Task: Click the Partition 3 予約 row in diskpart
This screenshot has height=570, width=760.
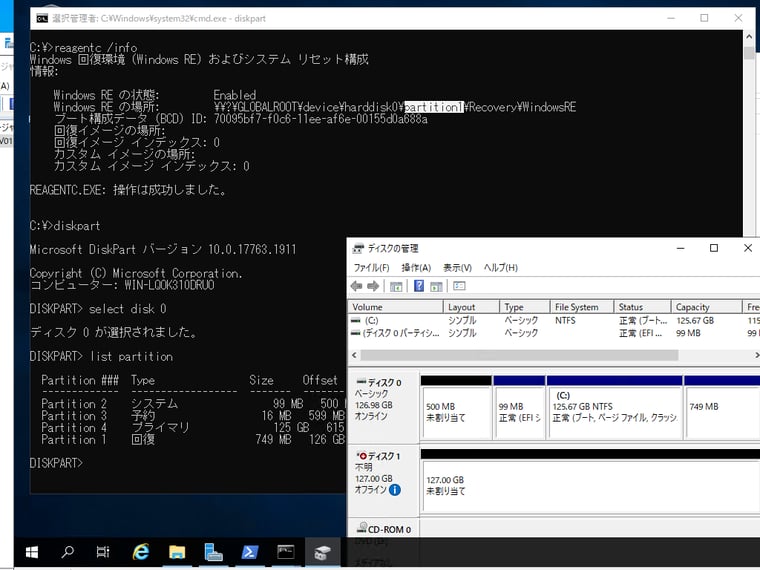Action: coord(193,416)
